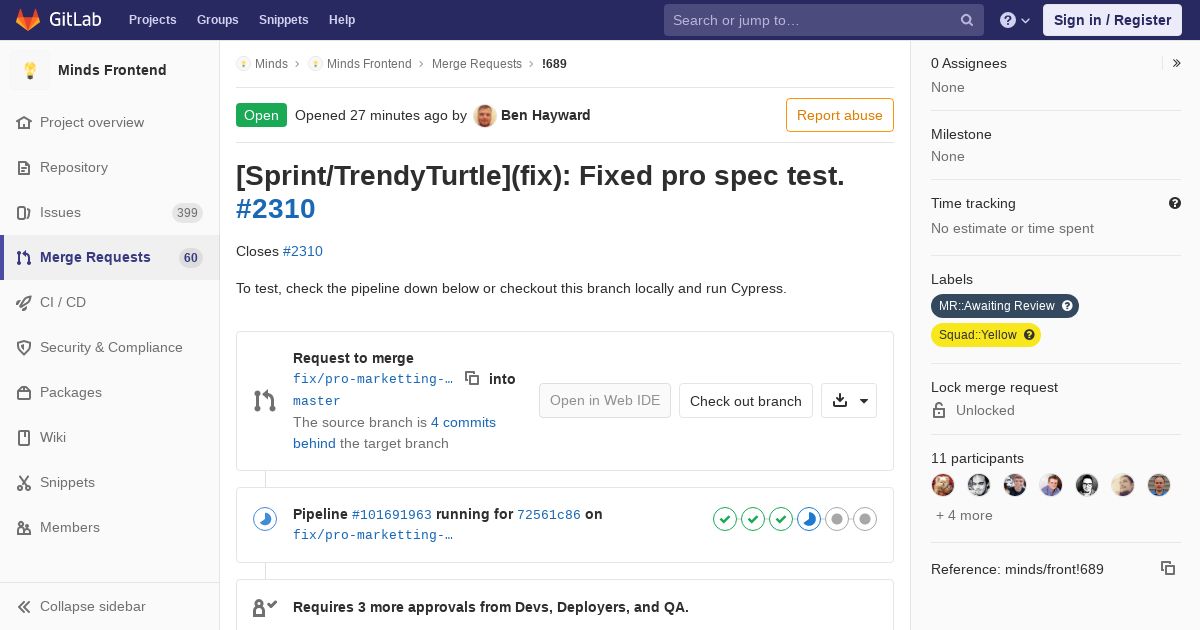Collapse the left sidebar
1200x630 pixels.
[82, 606]
